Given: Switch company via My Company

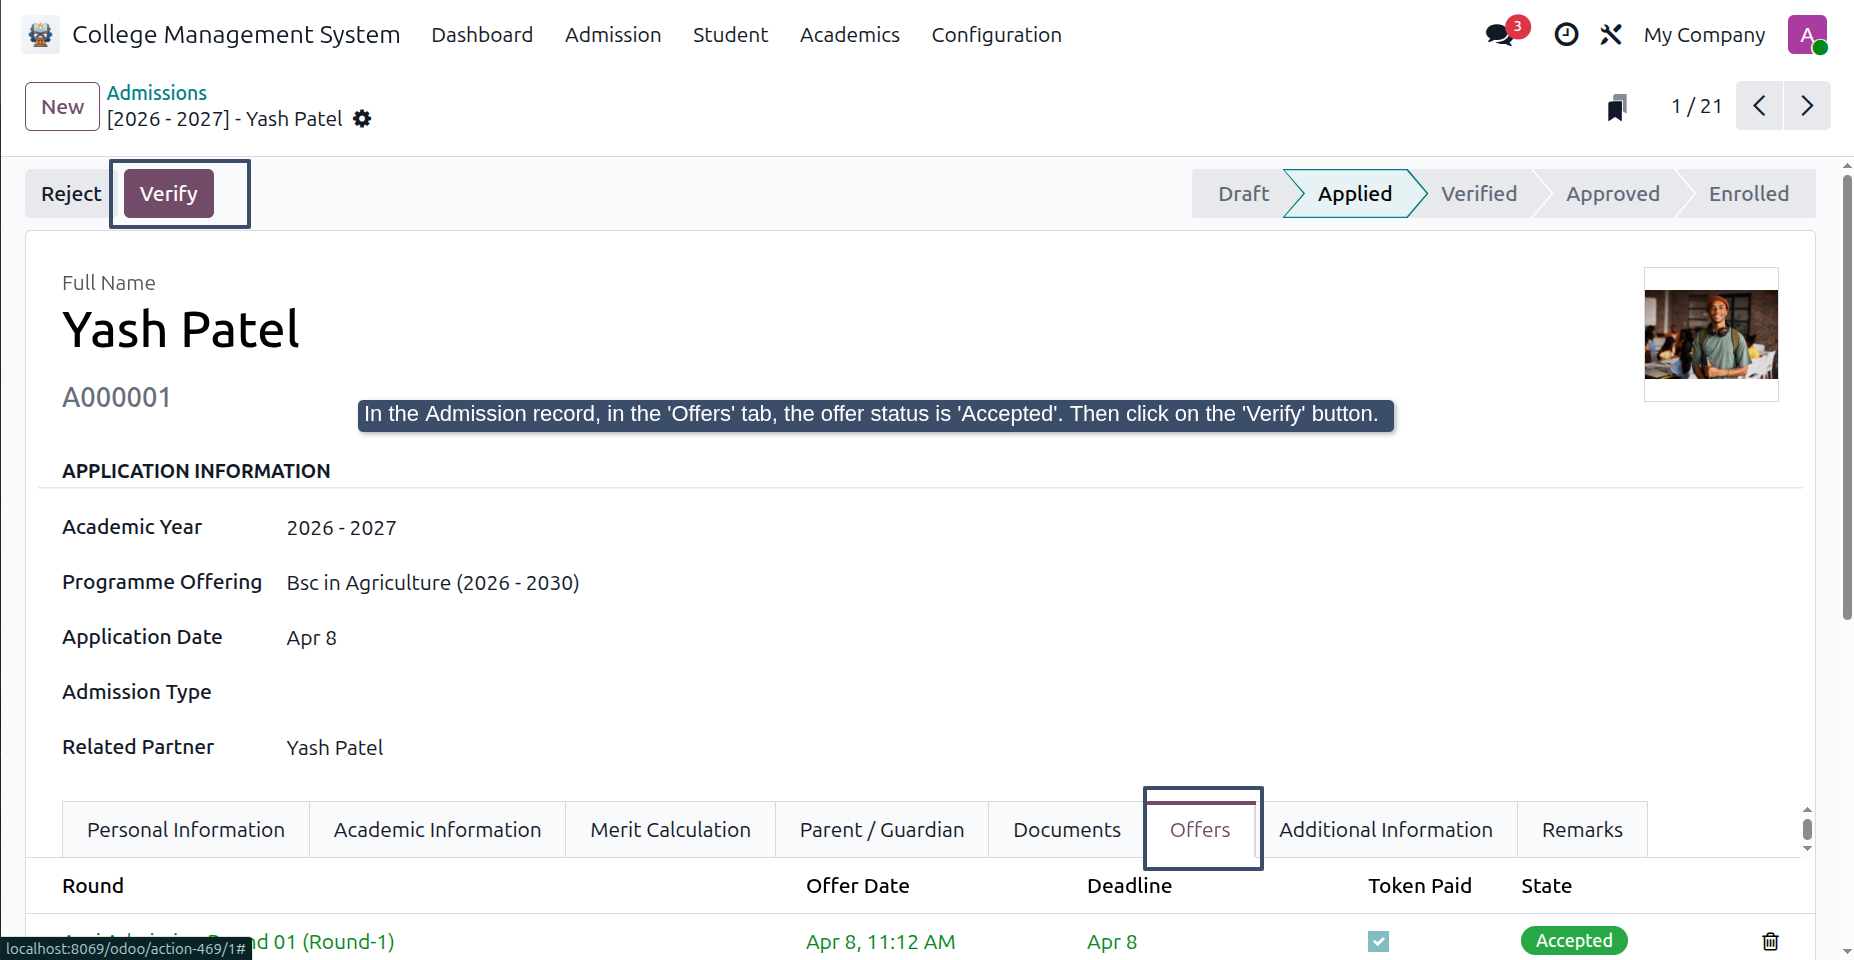Looking at the screenshot, I should coord(1704,35).
